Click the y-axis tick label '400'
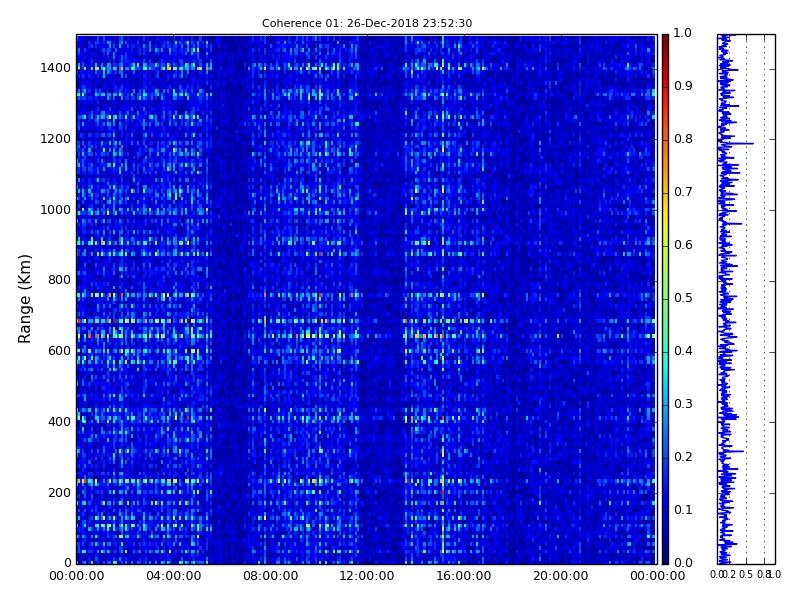Image resolution: width=800 pixels, height=600 pixels. click(59, 422)
